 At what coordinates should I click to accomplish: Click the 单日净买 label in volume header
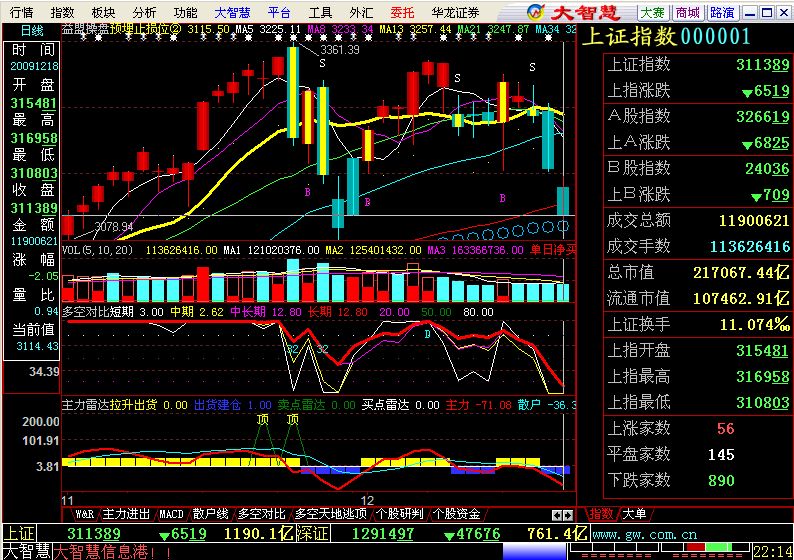pyautogui.click(x=553, y=250)
